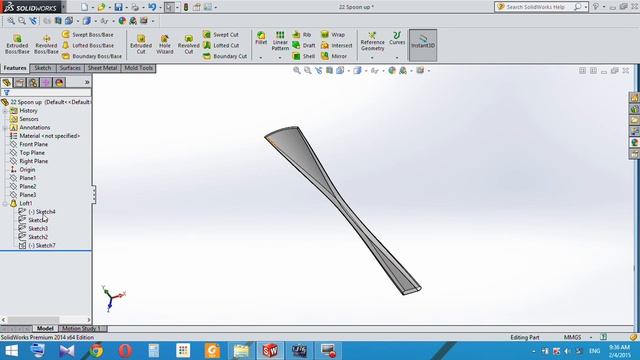Open the Linear Pattern dropdown arrow

[280, 58]
